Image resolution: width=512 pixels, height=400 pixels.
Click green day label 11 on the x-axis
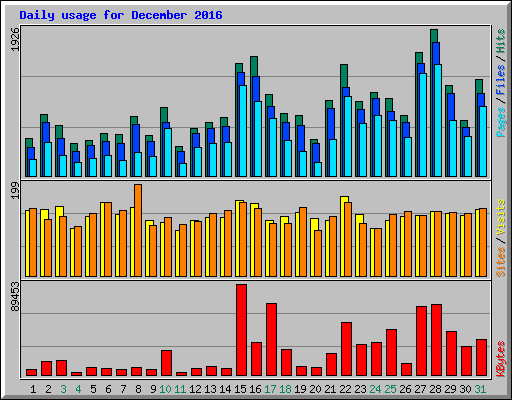point(180,389)
